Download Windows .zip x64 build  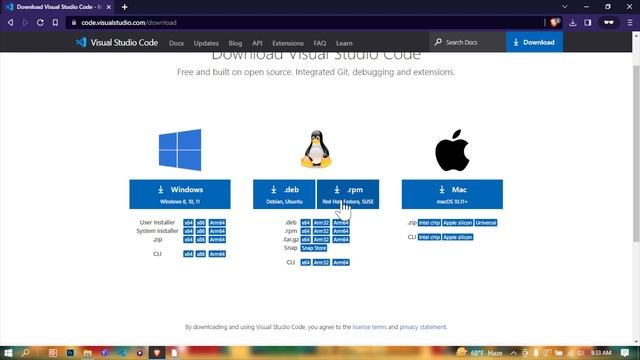[188, 240]
